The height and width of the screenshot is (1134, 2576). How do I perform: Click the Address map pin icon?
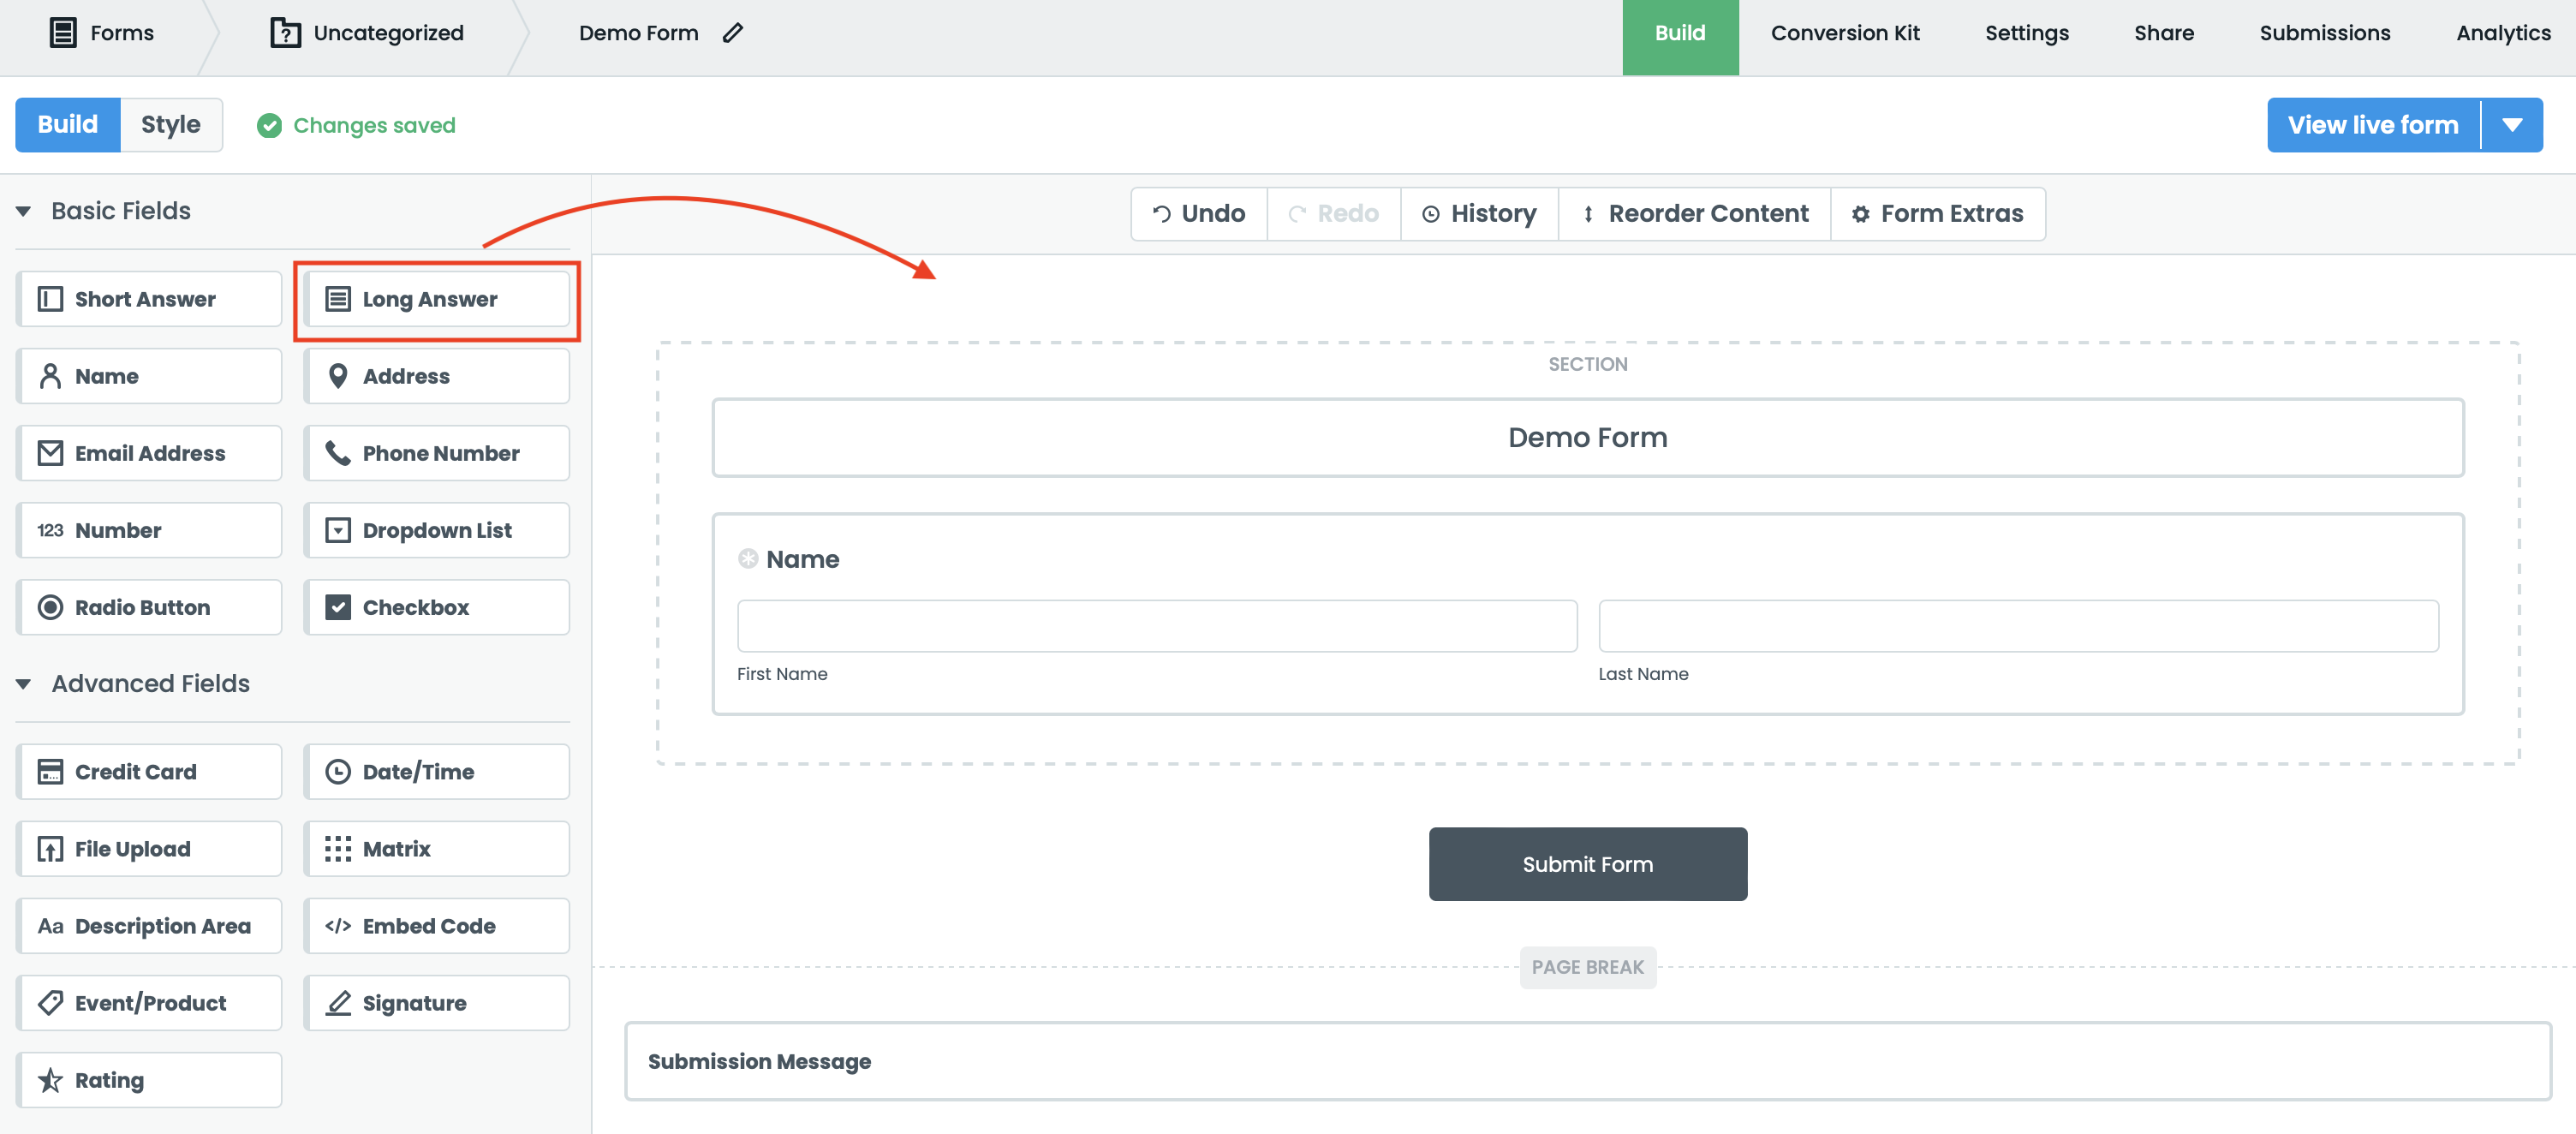point(338,376)
